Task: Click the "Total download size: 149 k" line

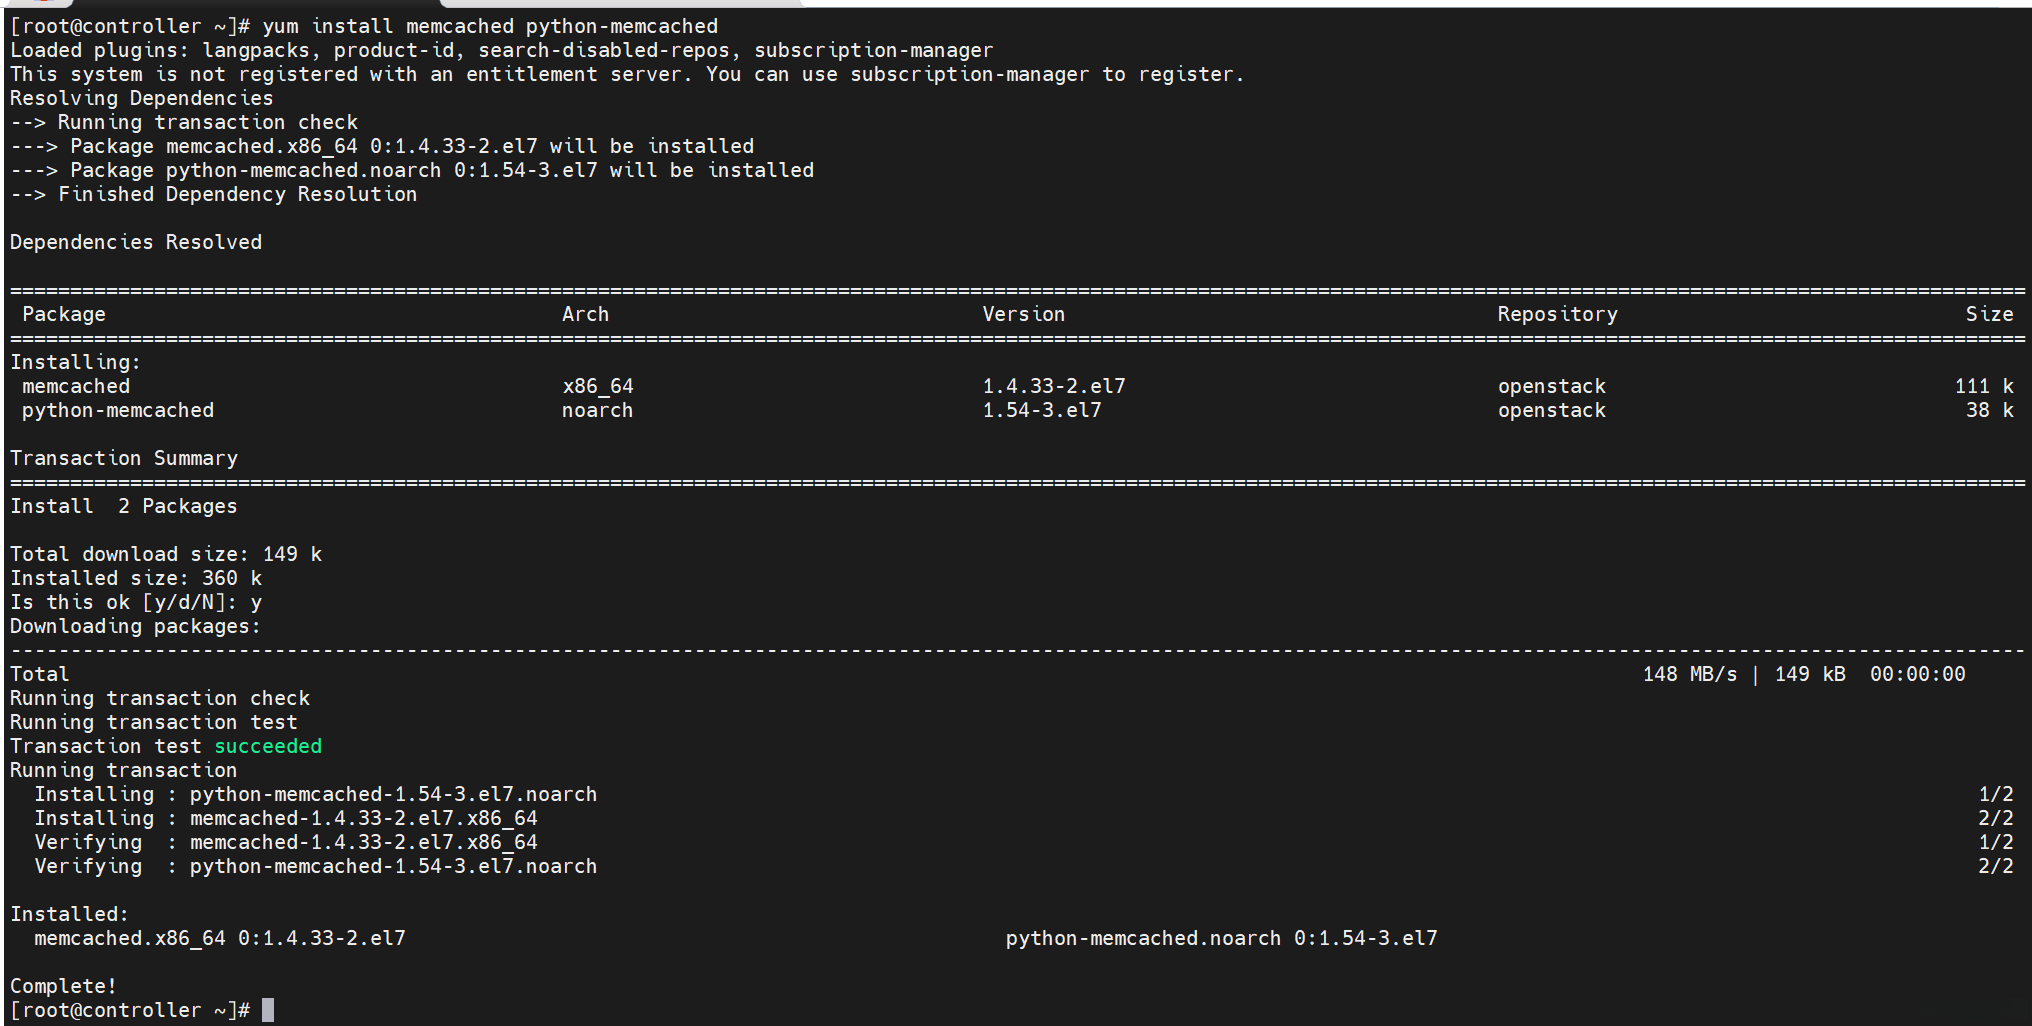Action: [166, 554]
